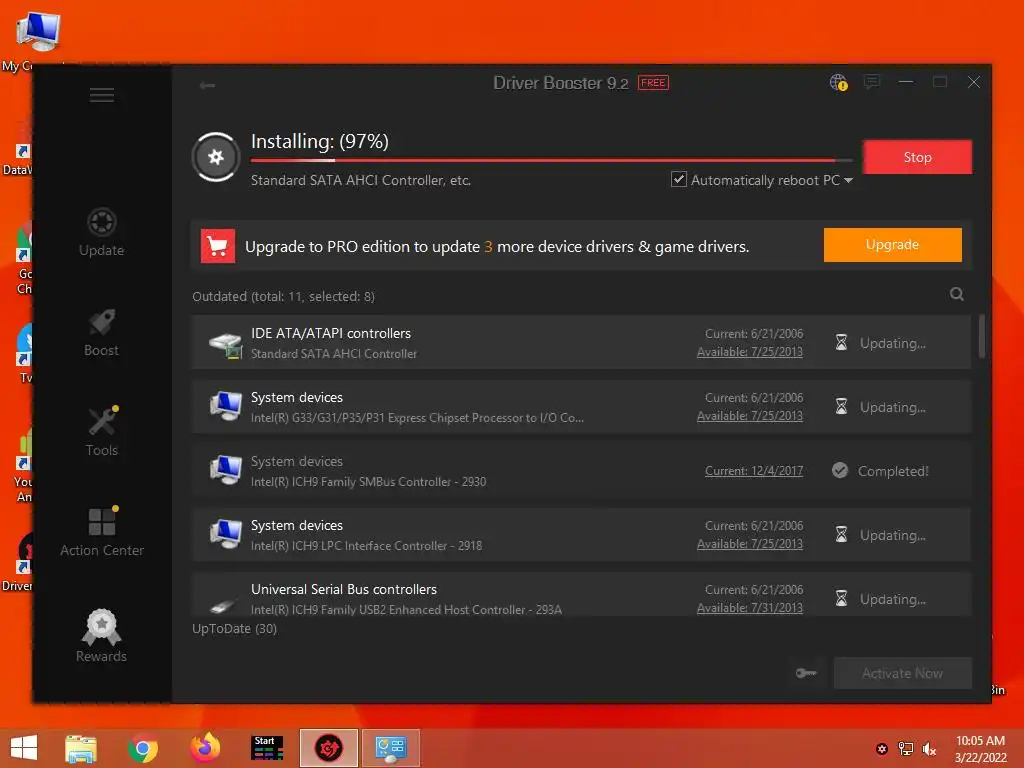Open the control panel taskbar button
Screen dimensions: 1024x768
coord(391,748)
